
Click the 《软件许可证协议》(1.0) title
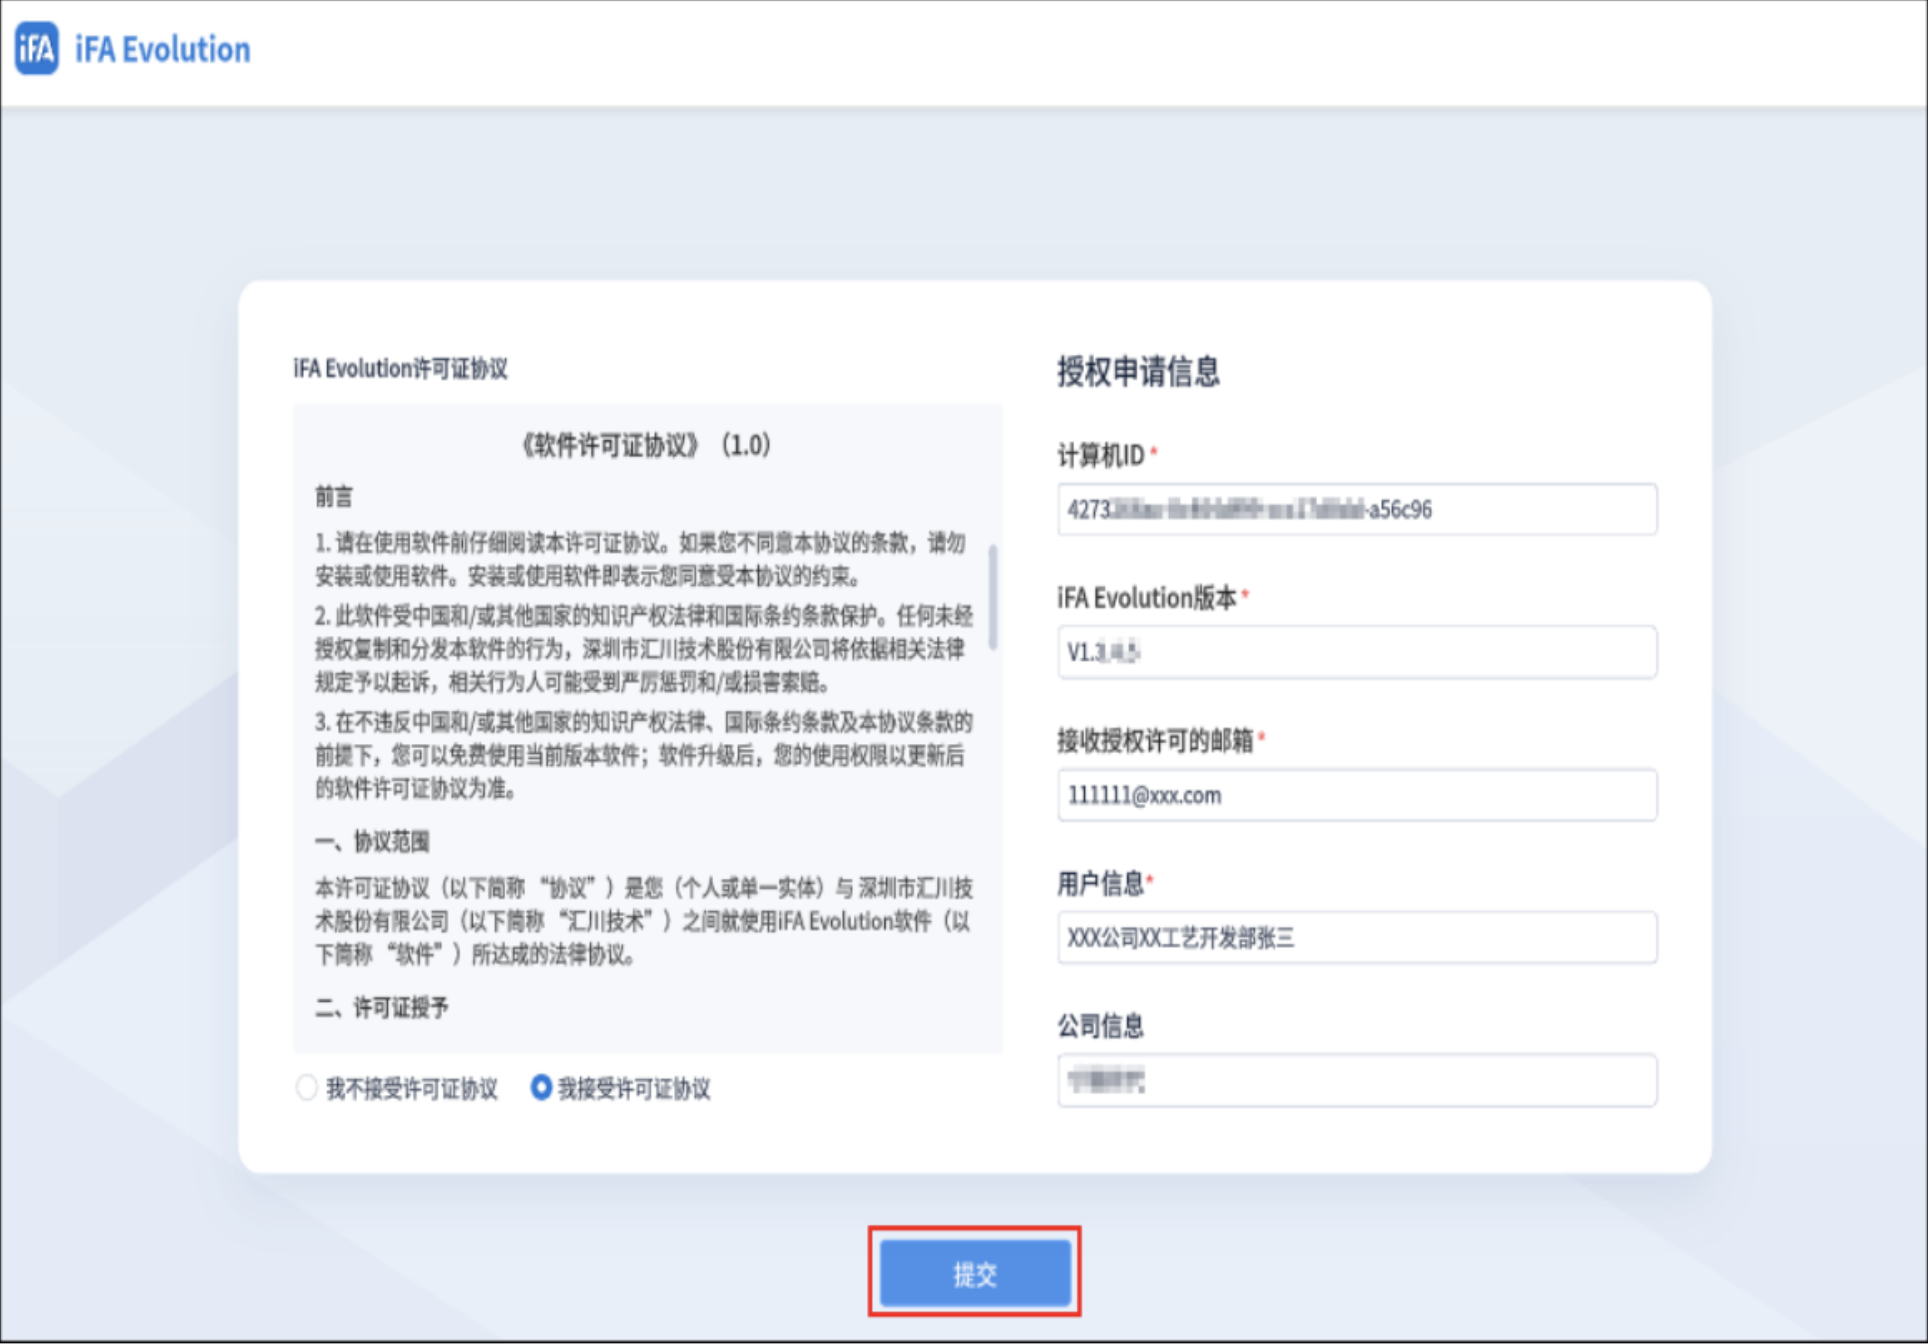(x=646, y=445)
